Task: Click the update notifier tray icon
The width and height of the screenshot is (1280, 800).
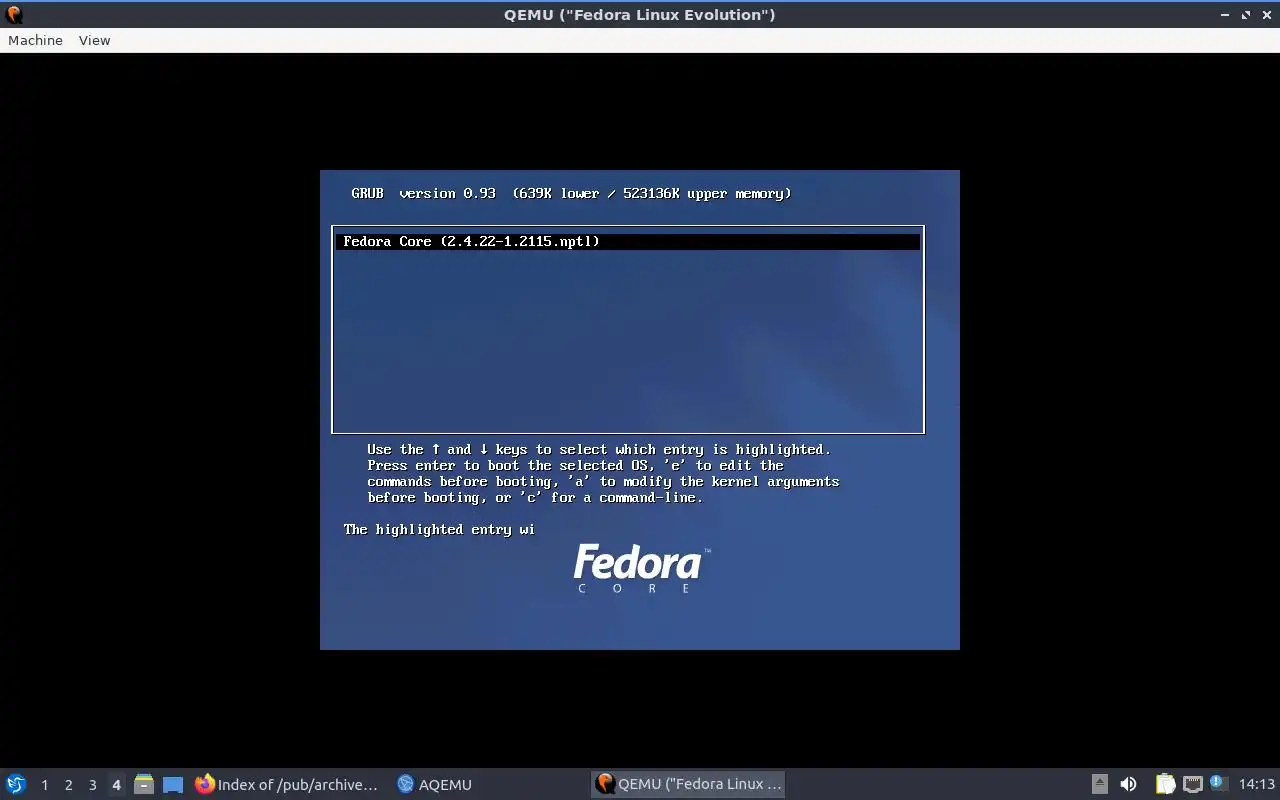Action: tap(1218, 783)
